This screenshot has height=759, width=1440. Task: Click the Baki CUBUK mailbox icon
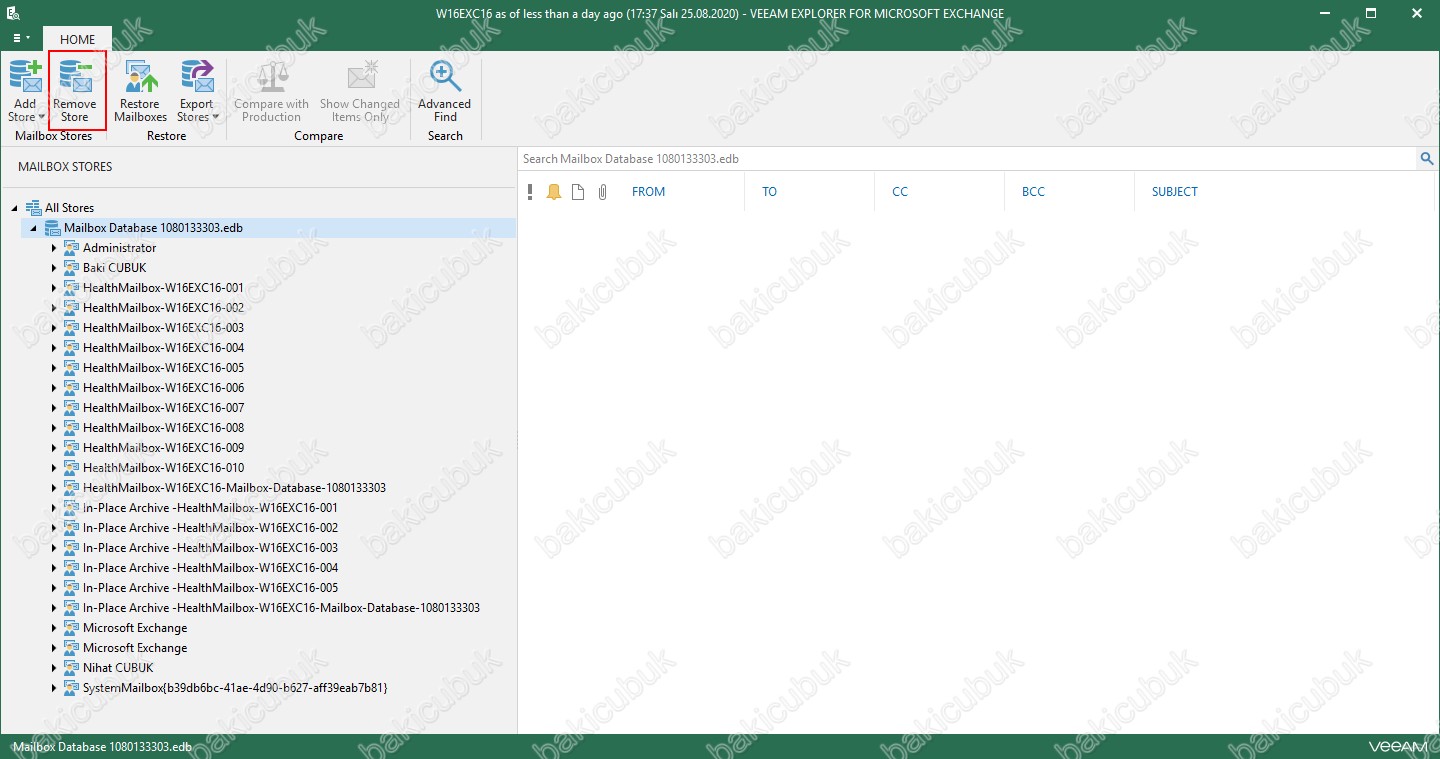pyautogui.click(x=71, y=268)
